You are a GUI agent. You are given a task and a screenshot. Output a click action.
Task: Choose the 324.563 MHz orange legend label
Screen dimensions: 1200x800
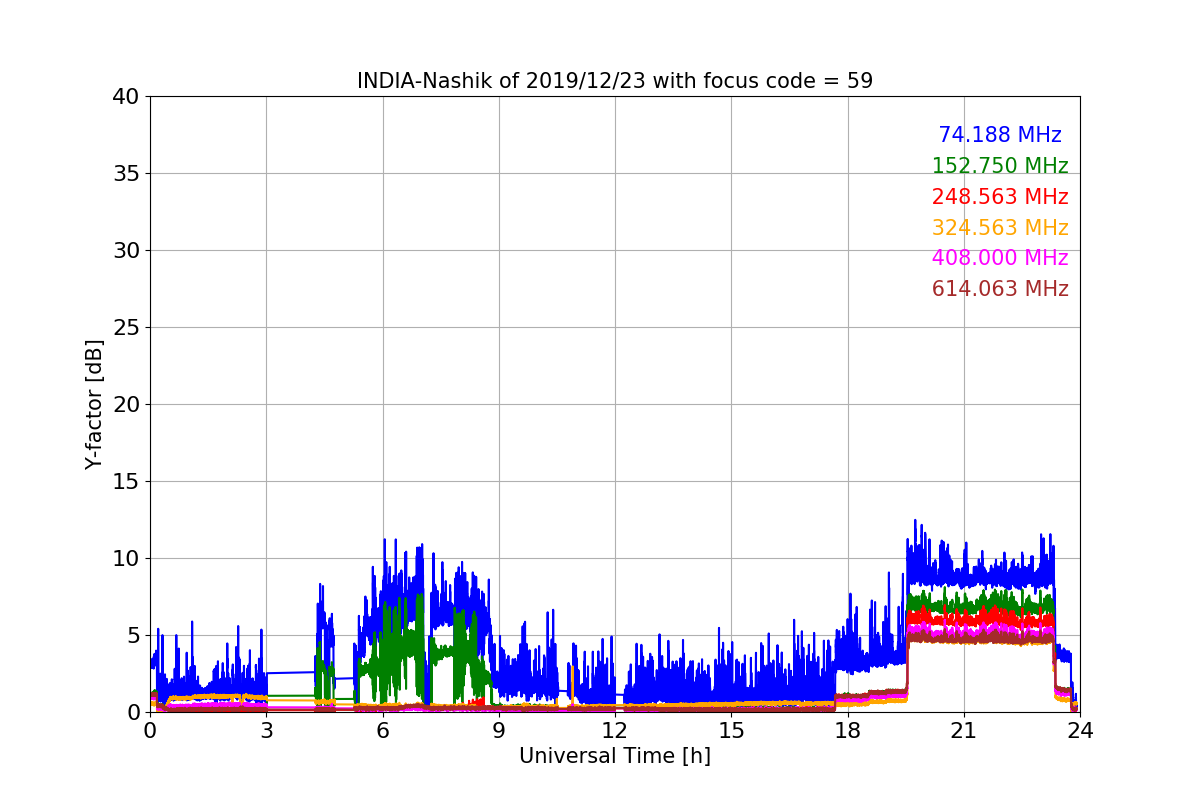pos(999,228)
